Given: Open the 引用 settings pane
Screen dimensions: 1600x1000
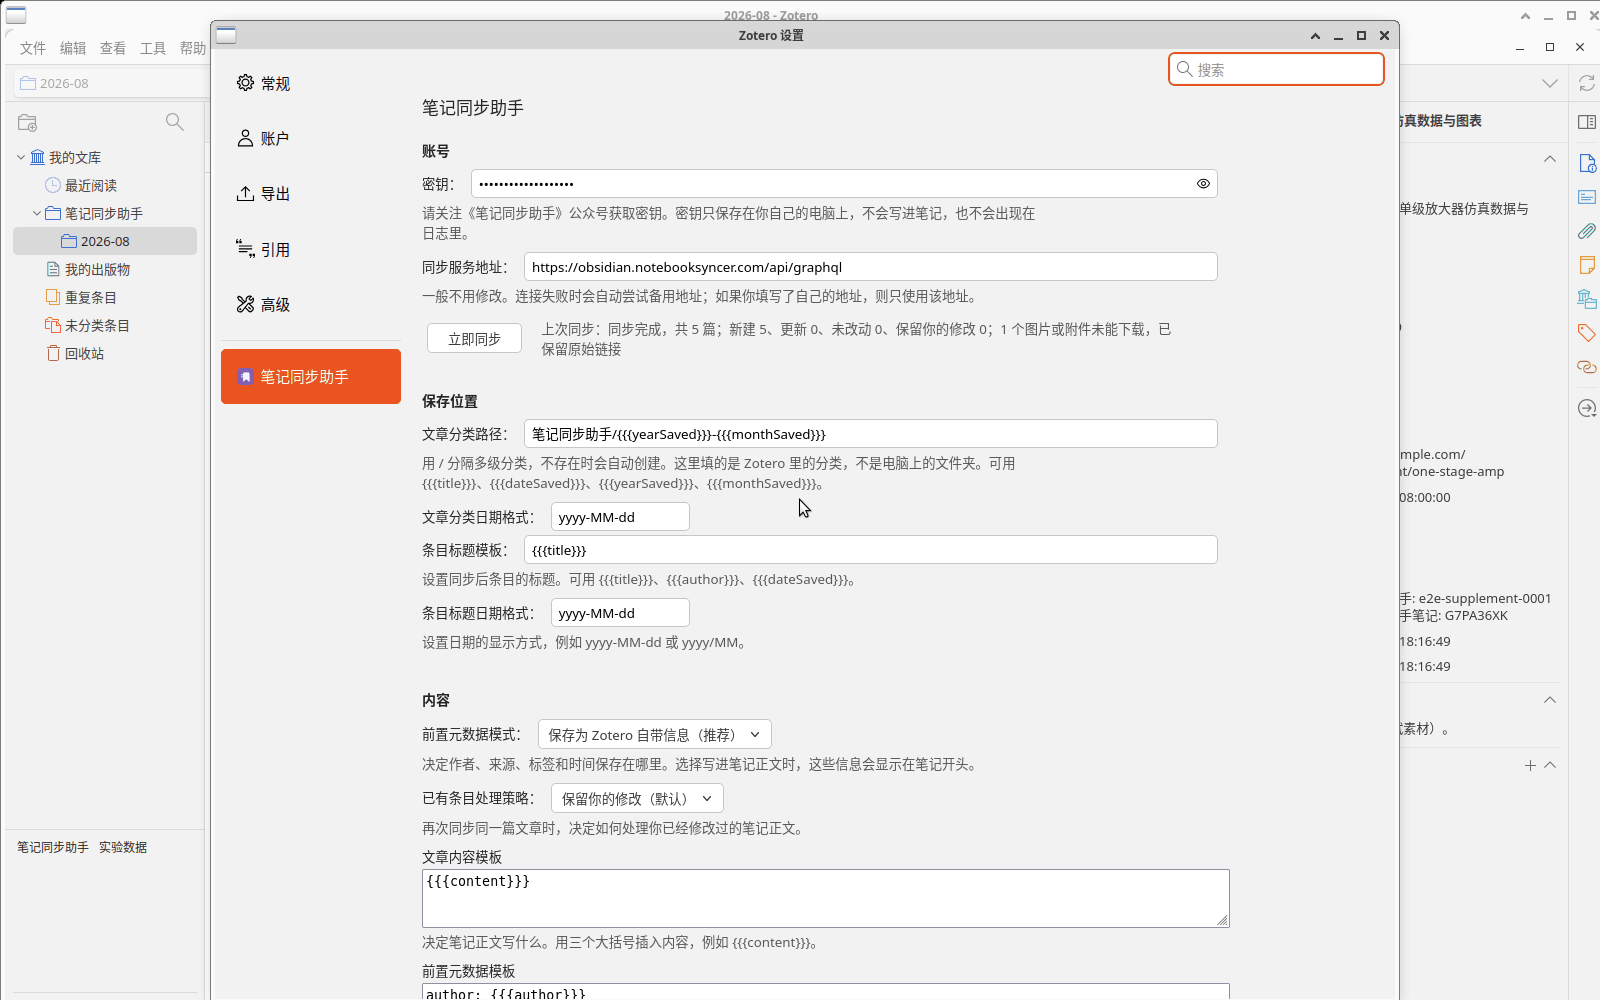Looking at the screenshot, I should click(x=310, y=249).
